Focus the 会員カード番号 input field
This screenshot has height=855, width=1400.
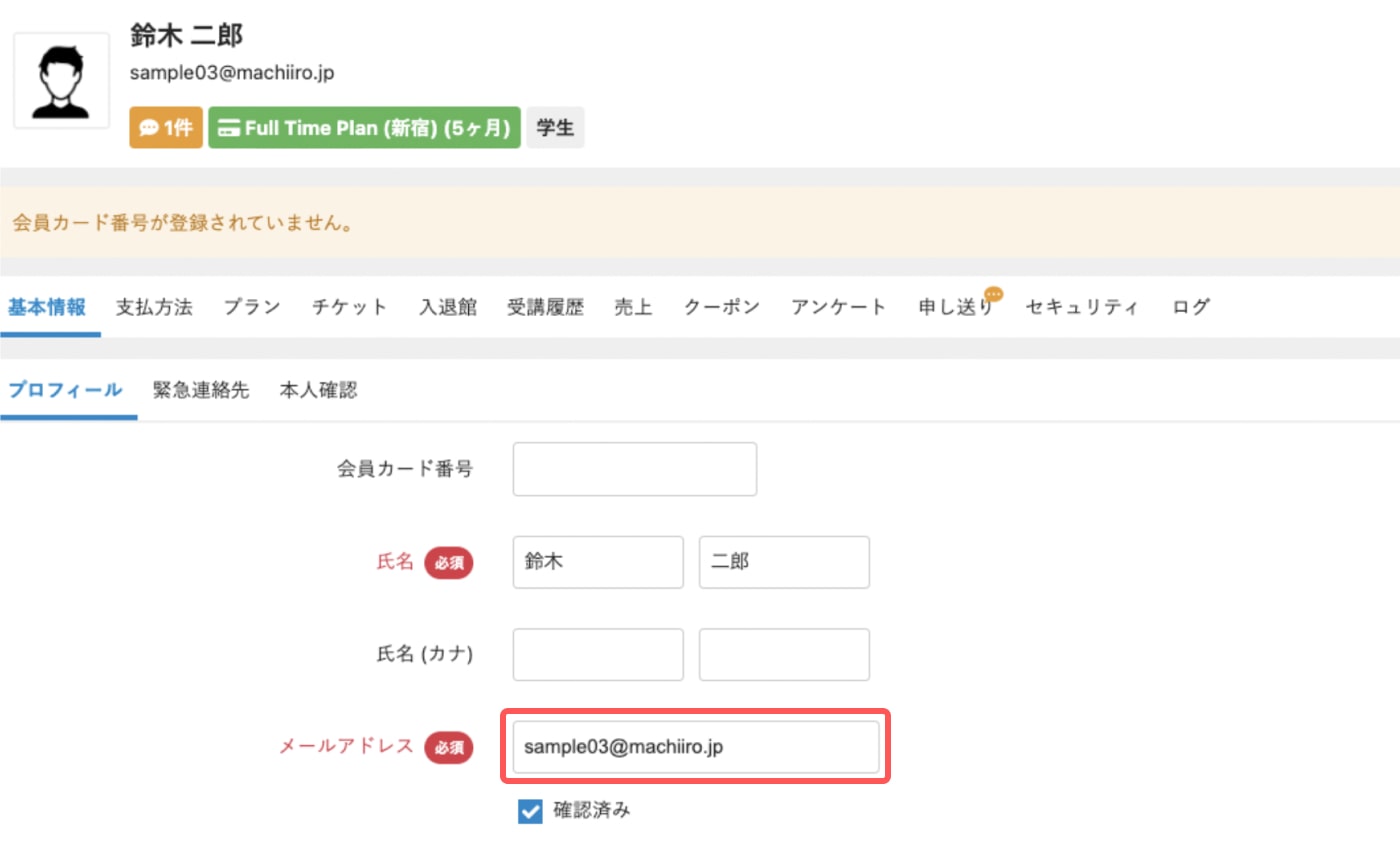coord(635,469)
